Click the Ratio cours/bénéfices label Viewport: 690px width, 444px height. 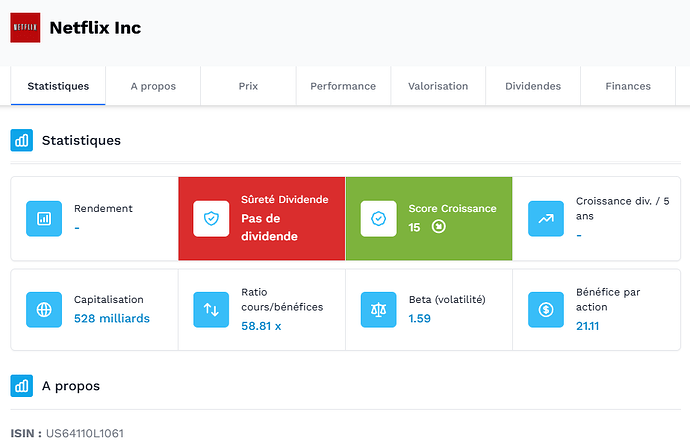click(282, 300)
